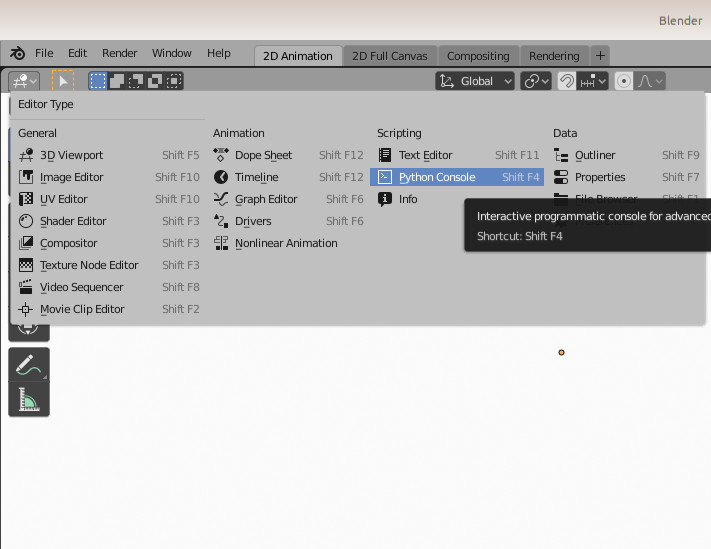Select Timeline editor entry
Screen dimensions: 711x549
288,177
